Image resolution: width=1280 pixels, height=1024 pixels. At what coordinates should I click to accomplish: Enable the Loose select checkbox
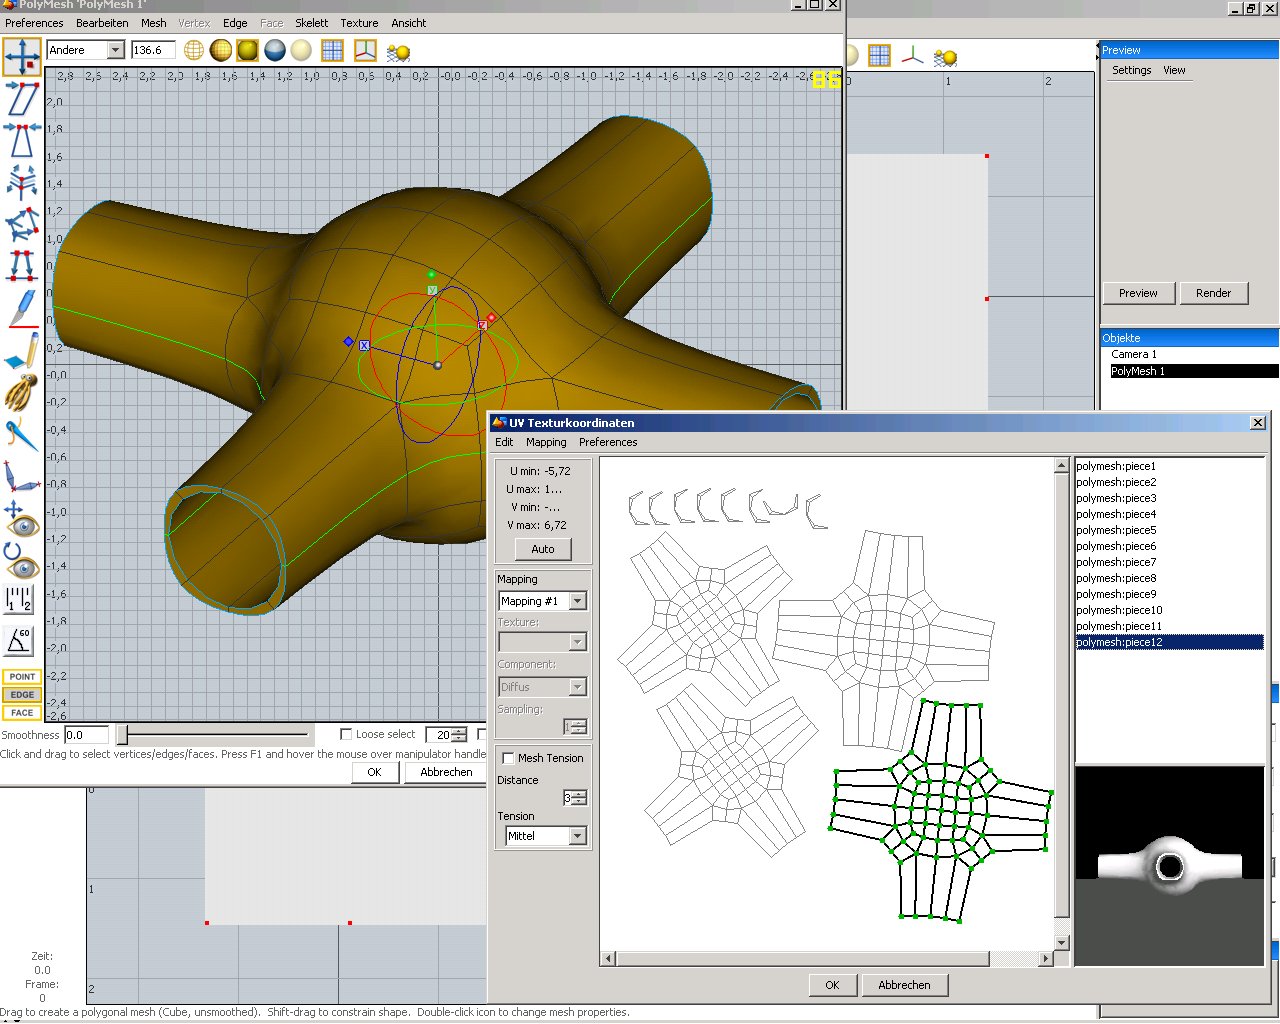tap(346, 735)
